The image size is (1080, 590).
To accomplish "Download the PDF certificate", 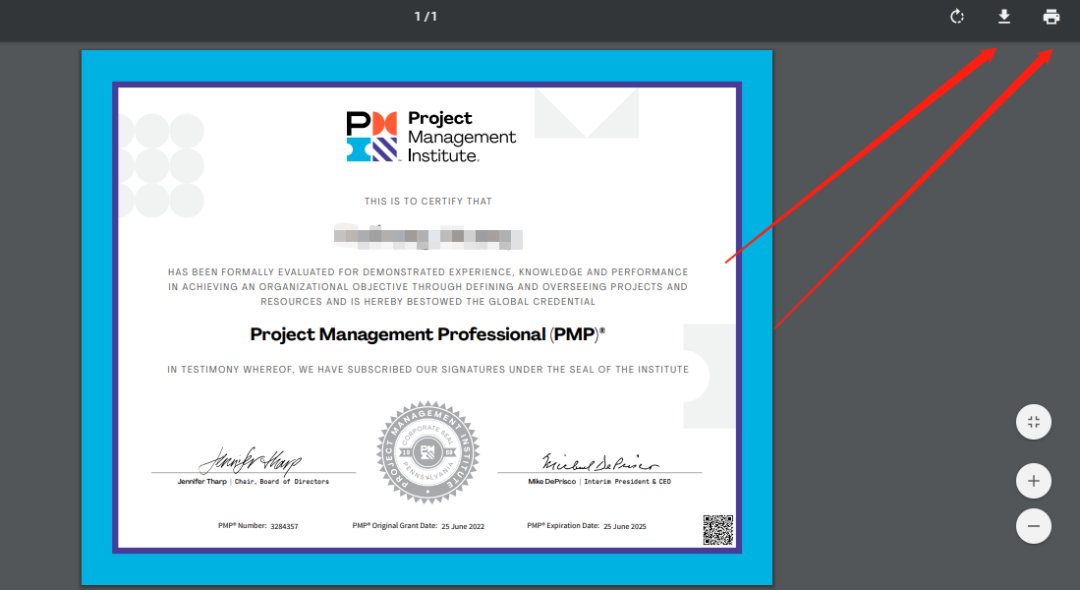I will point(1004,17).
